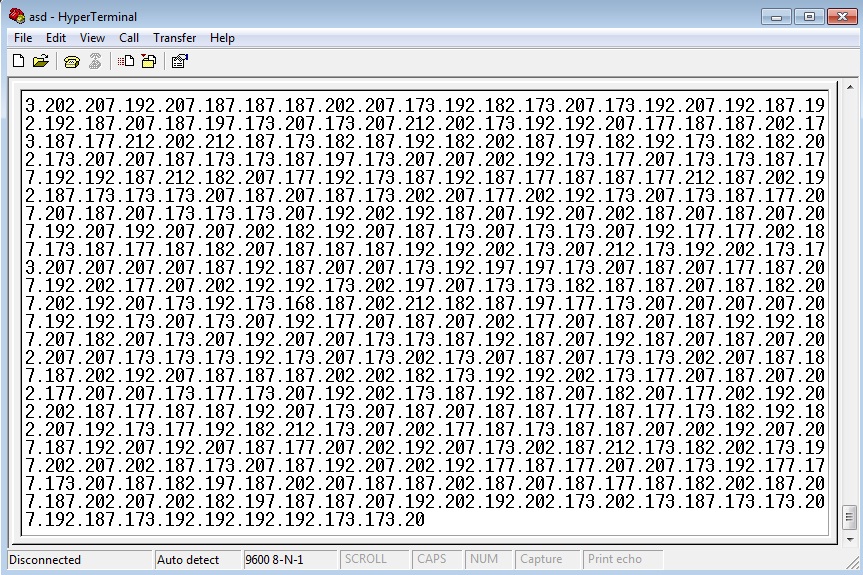Click the Capture status indicator
863x575 pixels.
[548, 560]
